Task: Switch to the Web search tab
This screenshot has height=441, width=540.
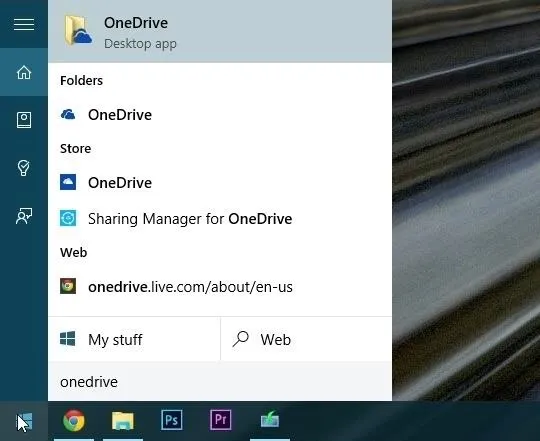Action: point(307,339)
